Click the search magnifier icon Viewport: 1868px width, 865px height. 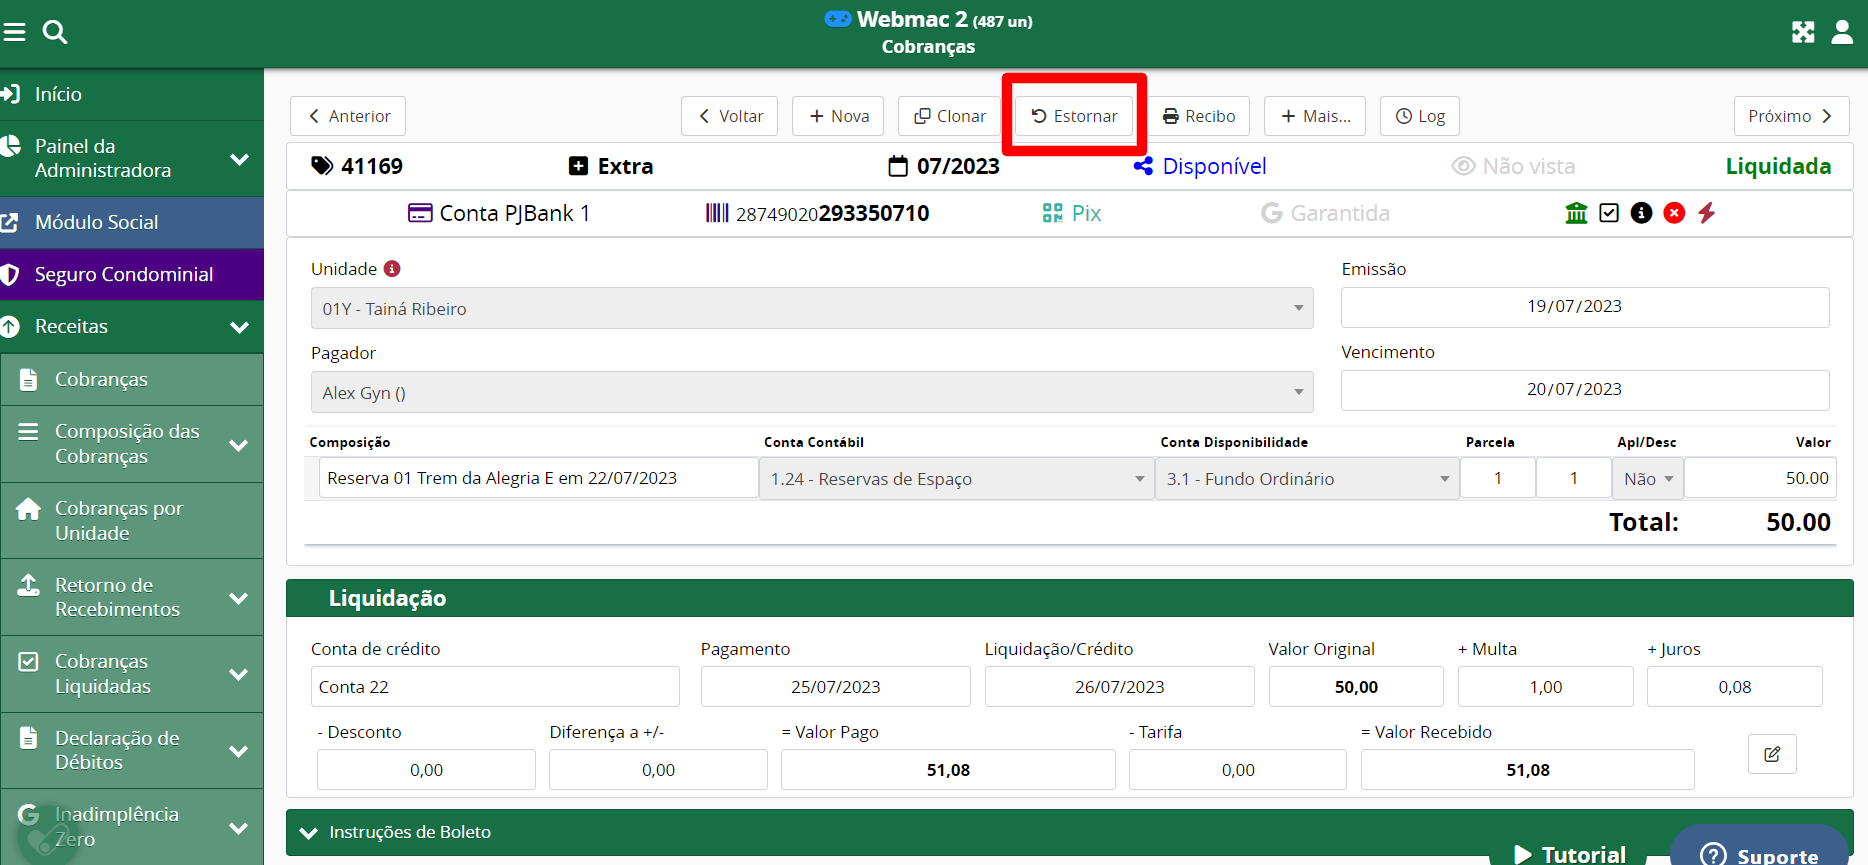coord(55,33)
